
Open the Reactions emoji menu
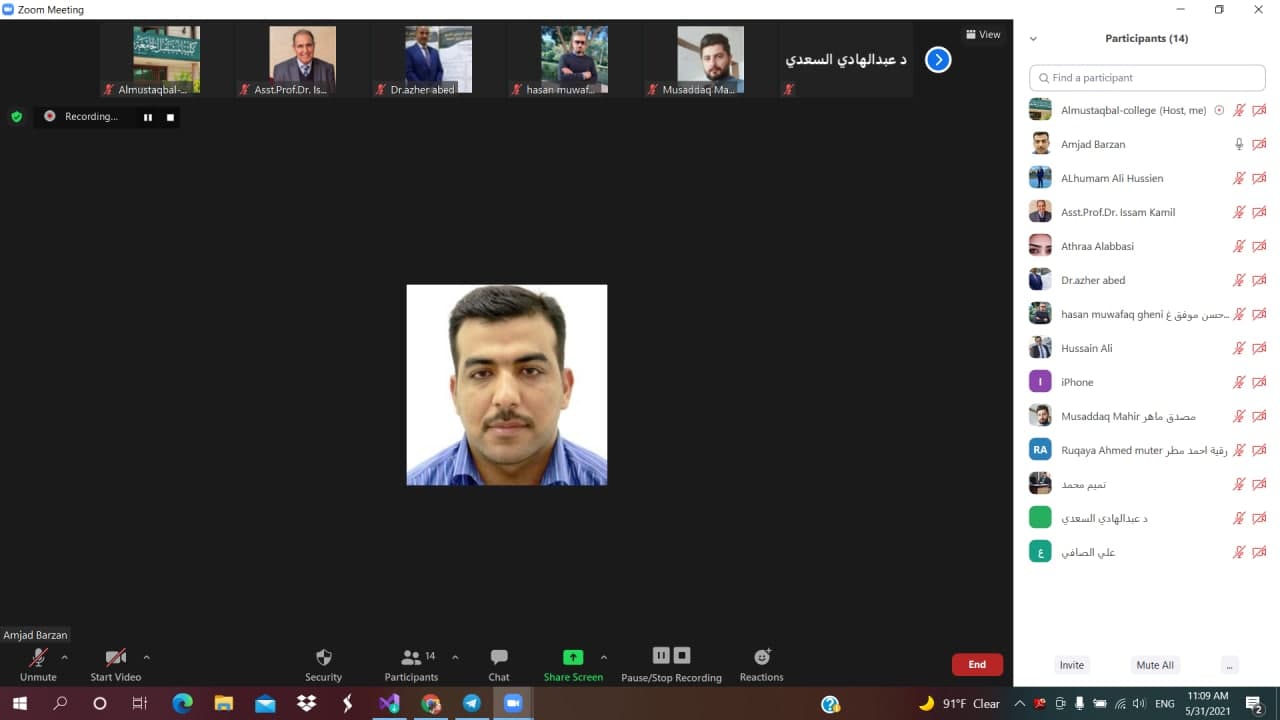click(762, 664)
